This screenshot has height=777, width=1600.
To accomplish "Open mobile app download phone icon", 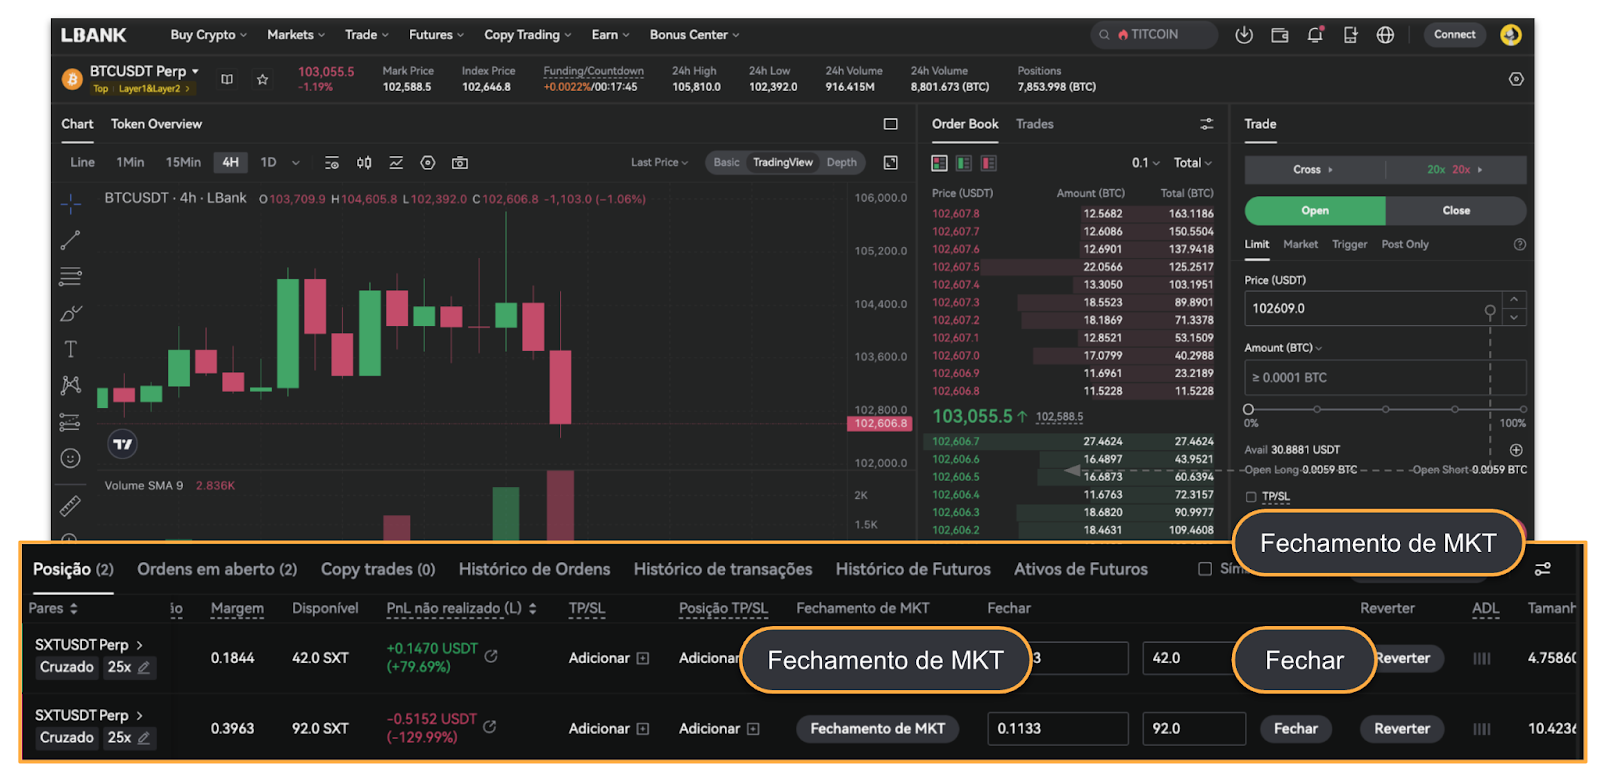I will (x=1350, y=35).
